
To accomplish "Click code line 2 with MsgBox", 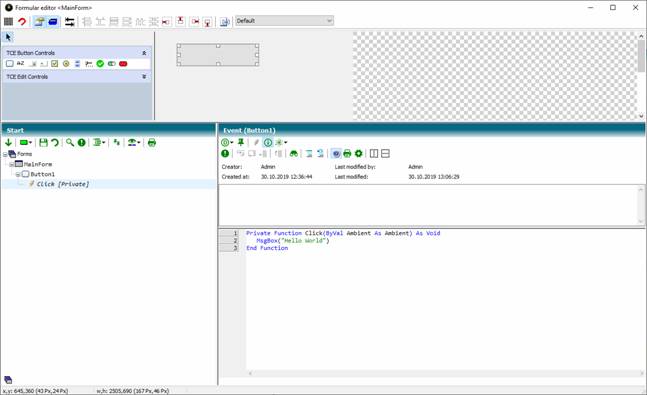I will tap(293, 241).
